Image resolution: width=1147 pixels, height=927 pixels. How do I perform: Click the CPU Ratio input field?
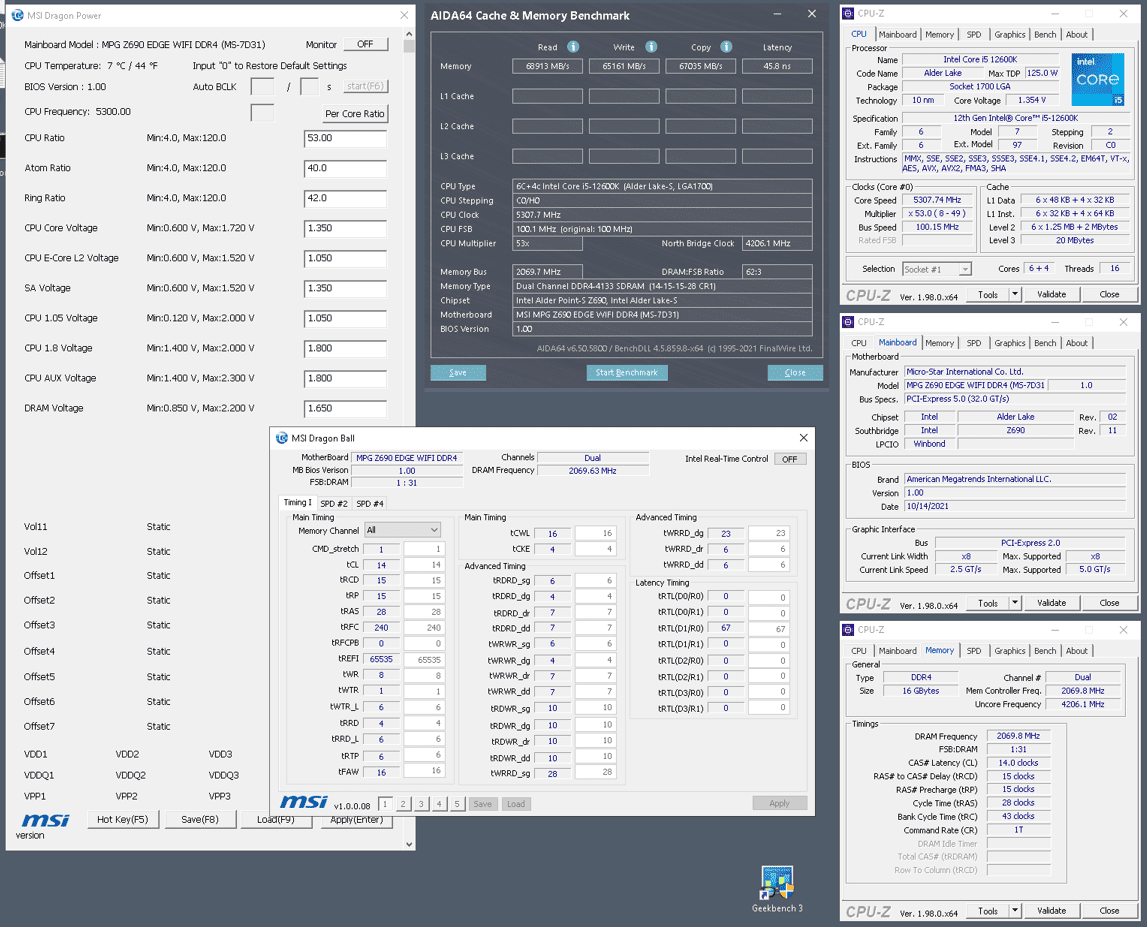pyautogui.click(x=345, y=139)
